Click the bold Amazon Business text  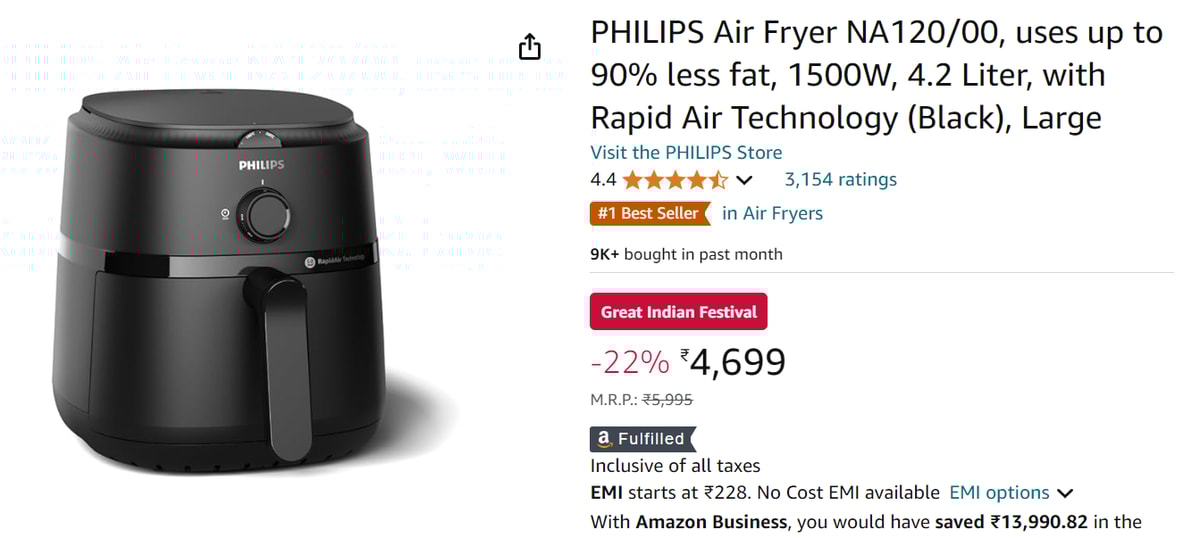(711, 521)
